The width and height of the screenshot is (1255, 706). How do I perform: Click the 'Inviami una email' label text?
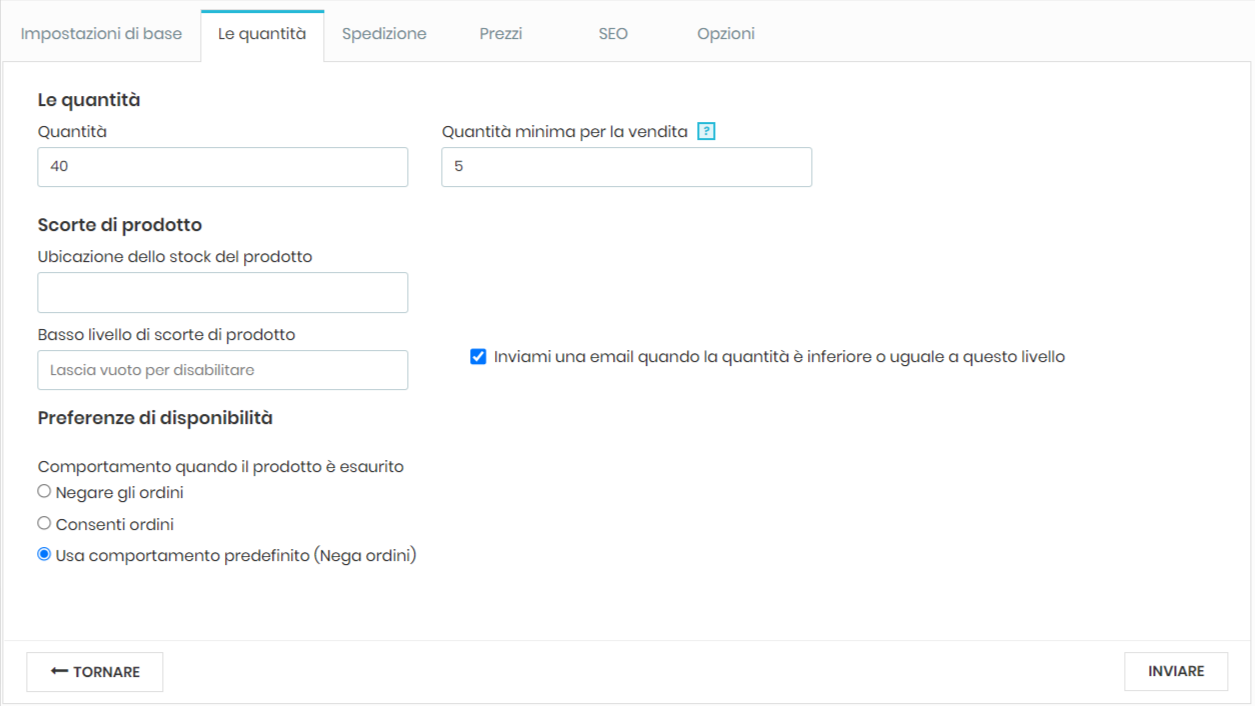click(778, 357)
